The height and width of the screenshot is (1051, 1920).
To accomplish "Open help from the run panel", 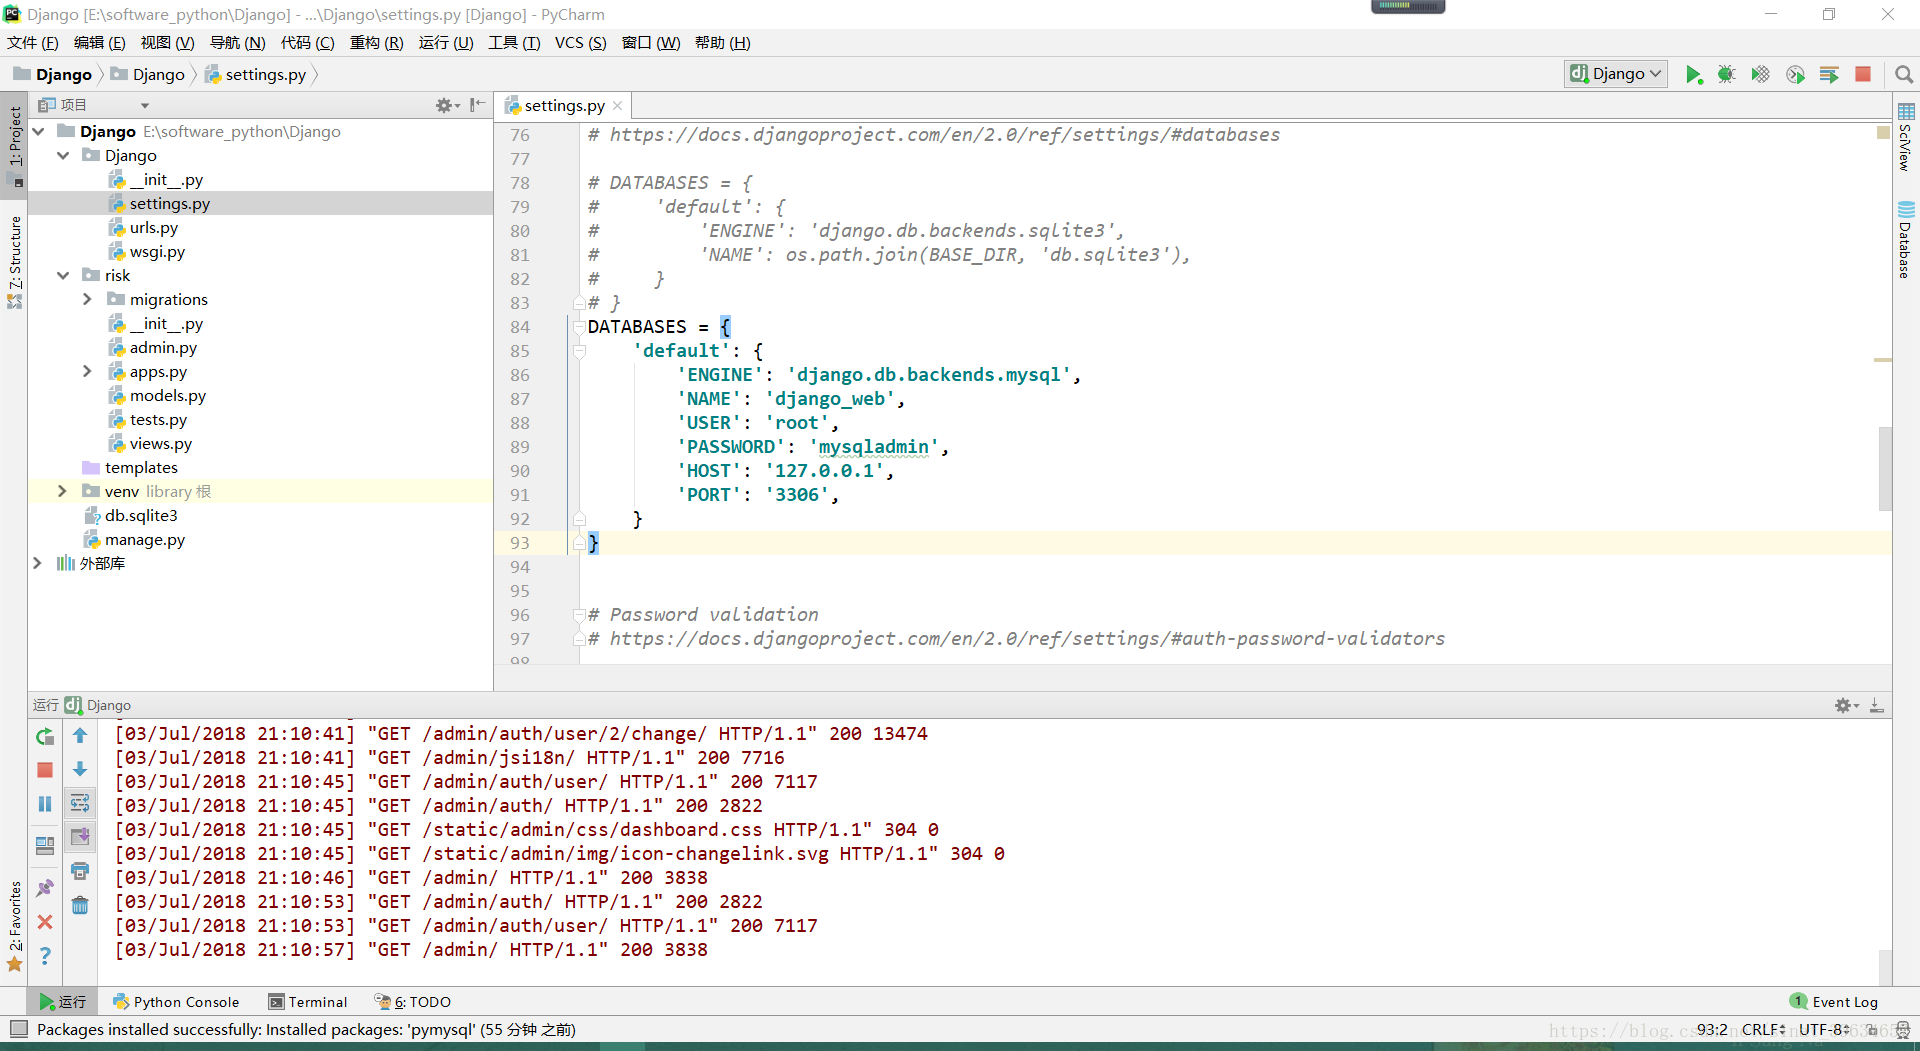I will coord(45,956).
